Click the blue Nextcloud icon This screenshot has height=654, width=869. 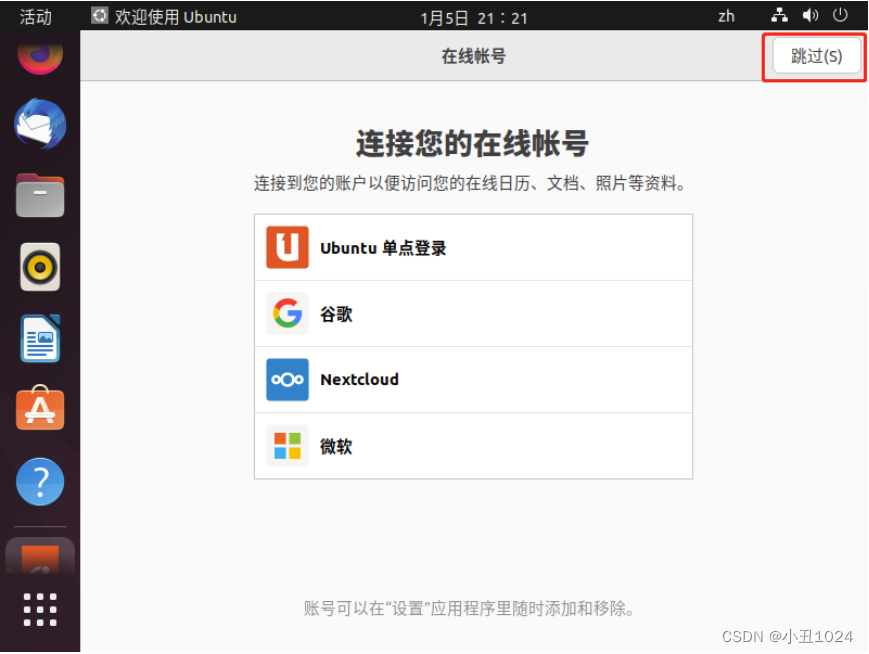[x=287, y=379]
